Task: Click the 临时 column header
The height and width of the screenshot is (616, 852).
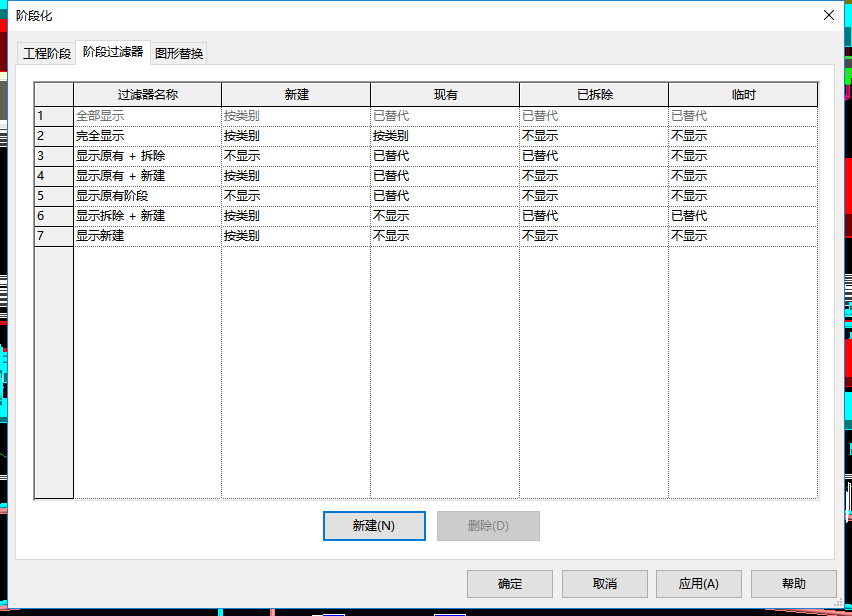Action: (x=743, y=95)
